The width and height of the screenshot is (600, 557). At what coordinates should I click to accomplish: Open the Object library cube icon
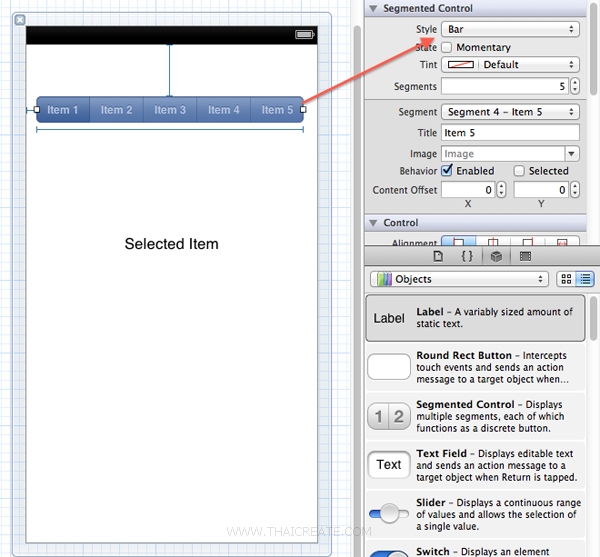coord(496,256)
